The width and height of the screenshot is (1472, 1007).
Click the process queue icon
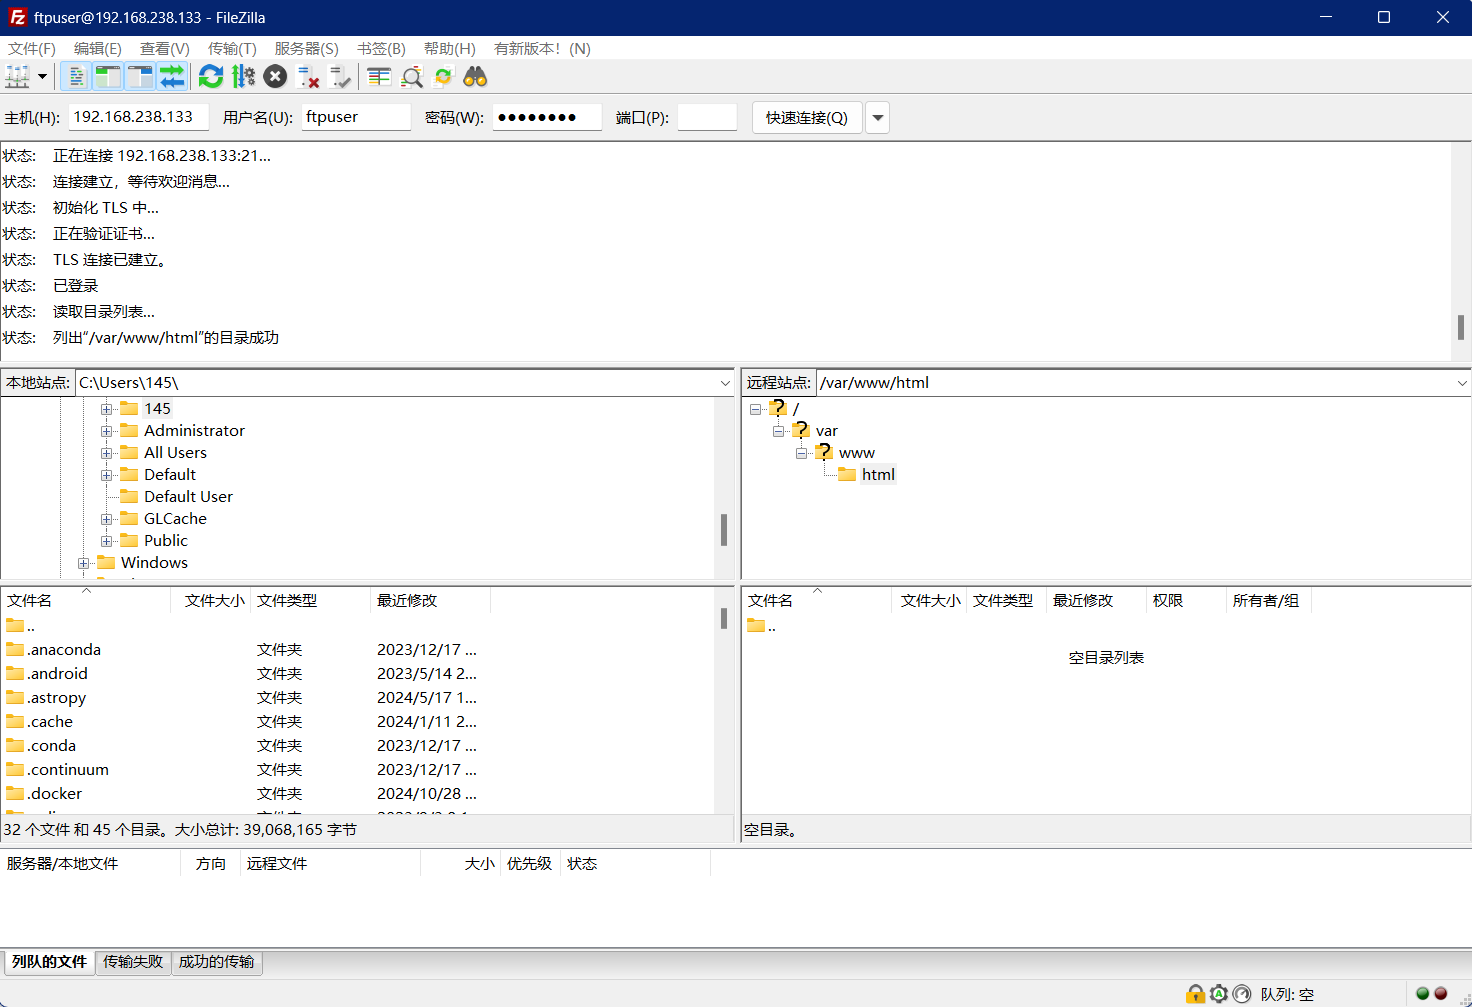[x=243, y=77]
